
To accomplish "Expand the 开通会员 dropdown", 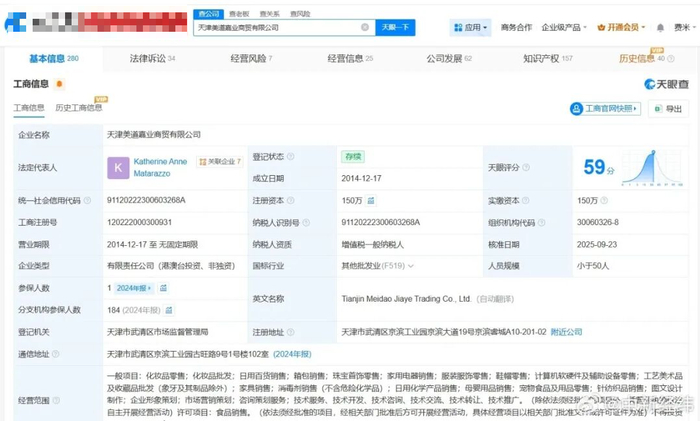I will point(621,28).
